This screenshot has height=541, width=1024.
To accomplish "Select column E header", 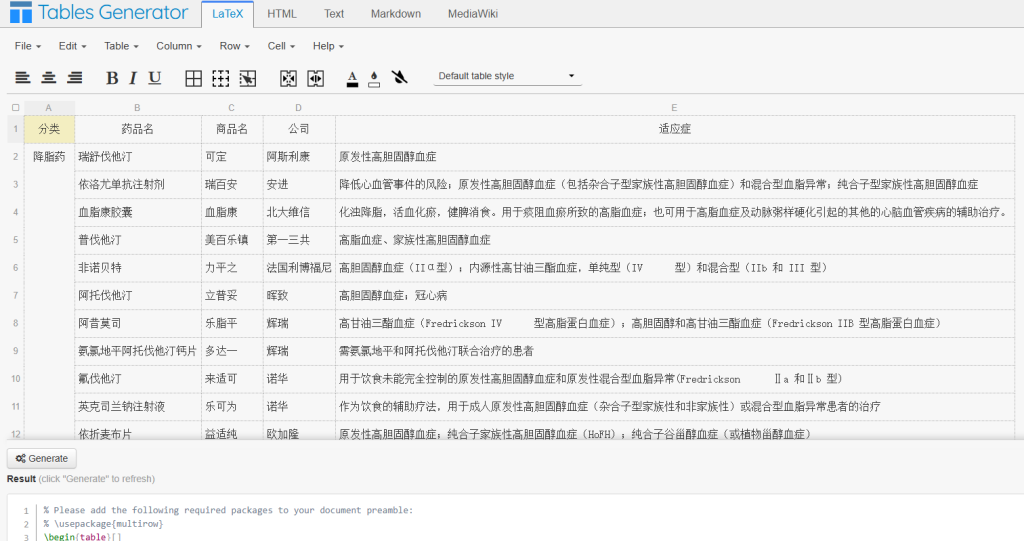I will (674, 108).
